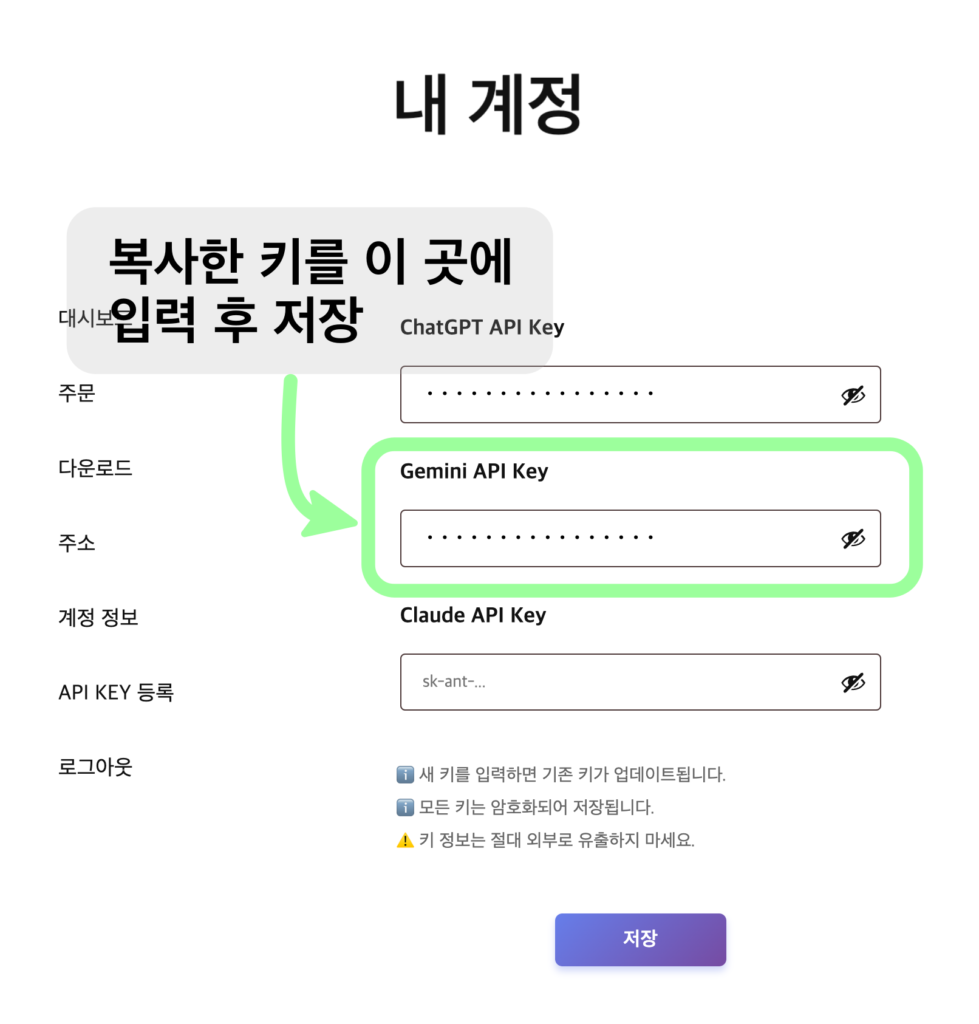Viewport: 979px width, 1024px height.
Task: Open the 주문 menu item
Action: pyautogui.click(x=77, y=393)
